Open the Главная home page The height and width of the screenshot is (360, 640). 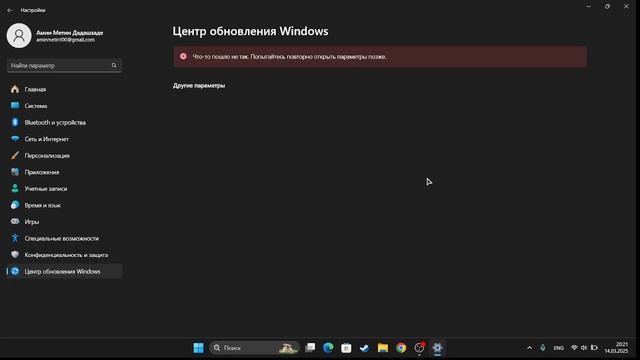pyautogui.click(x=64, y=89)
